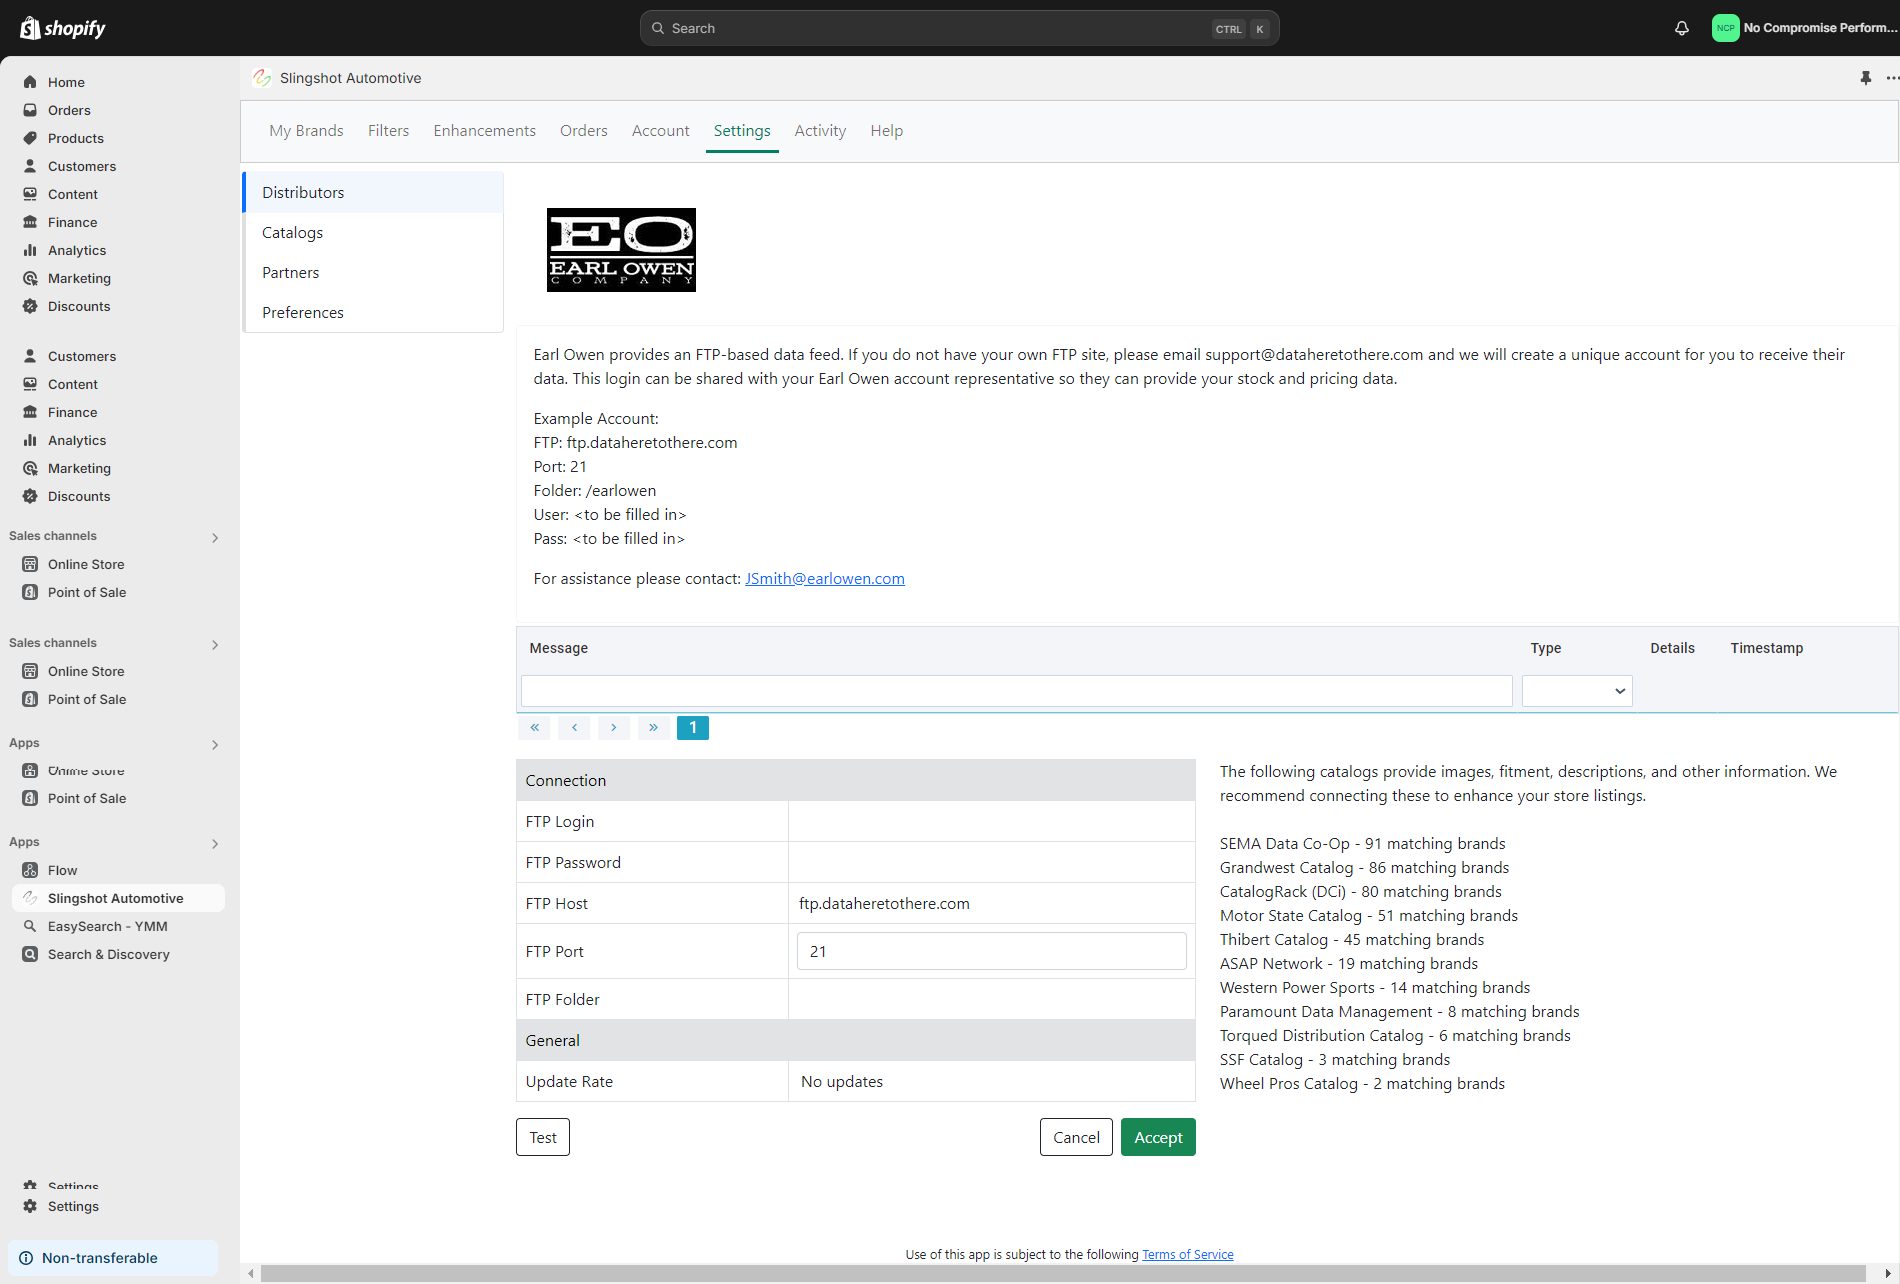Select Partners in the settings menu
Viewport: 1900px width, 1284px height.
coord(373,272)
